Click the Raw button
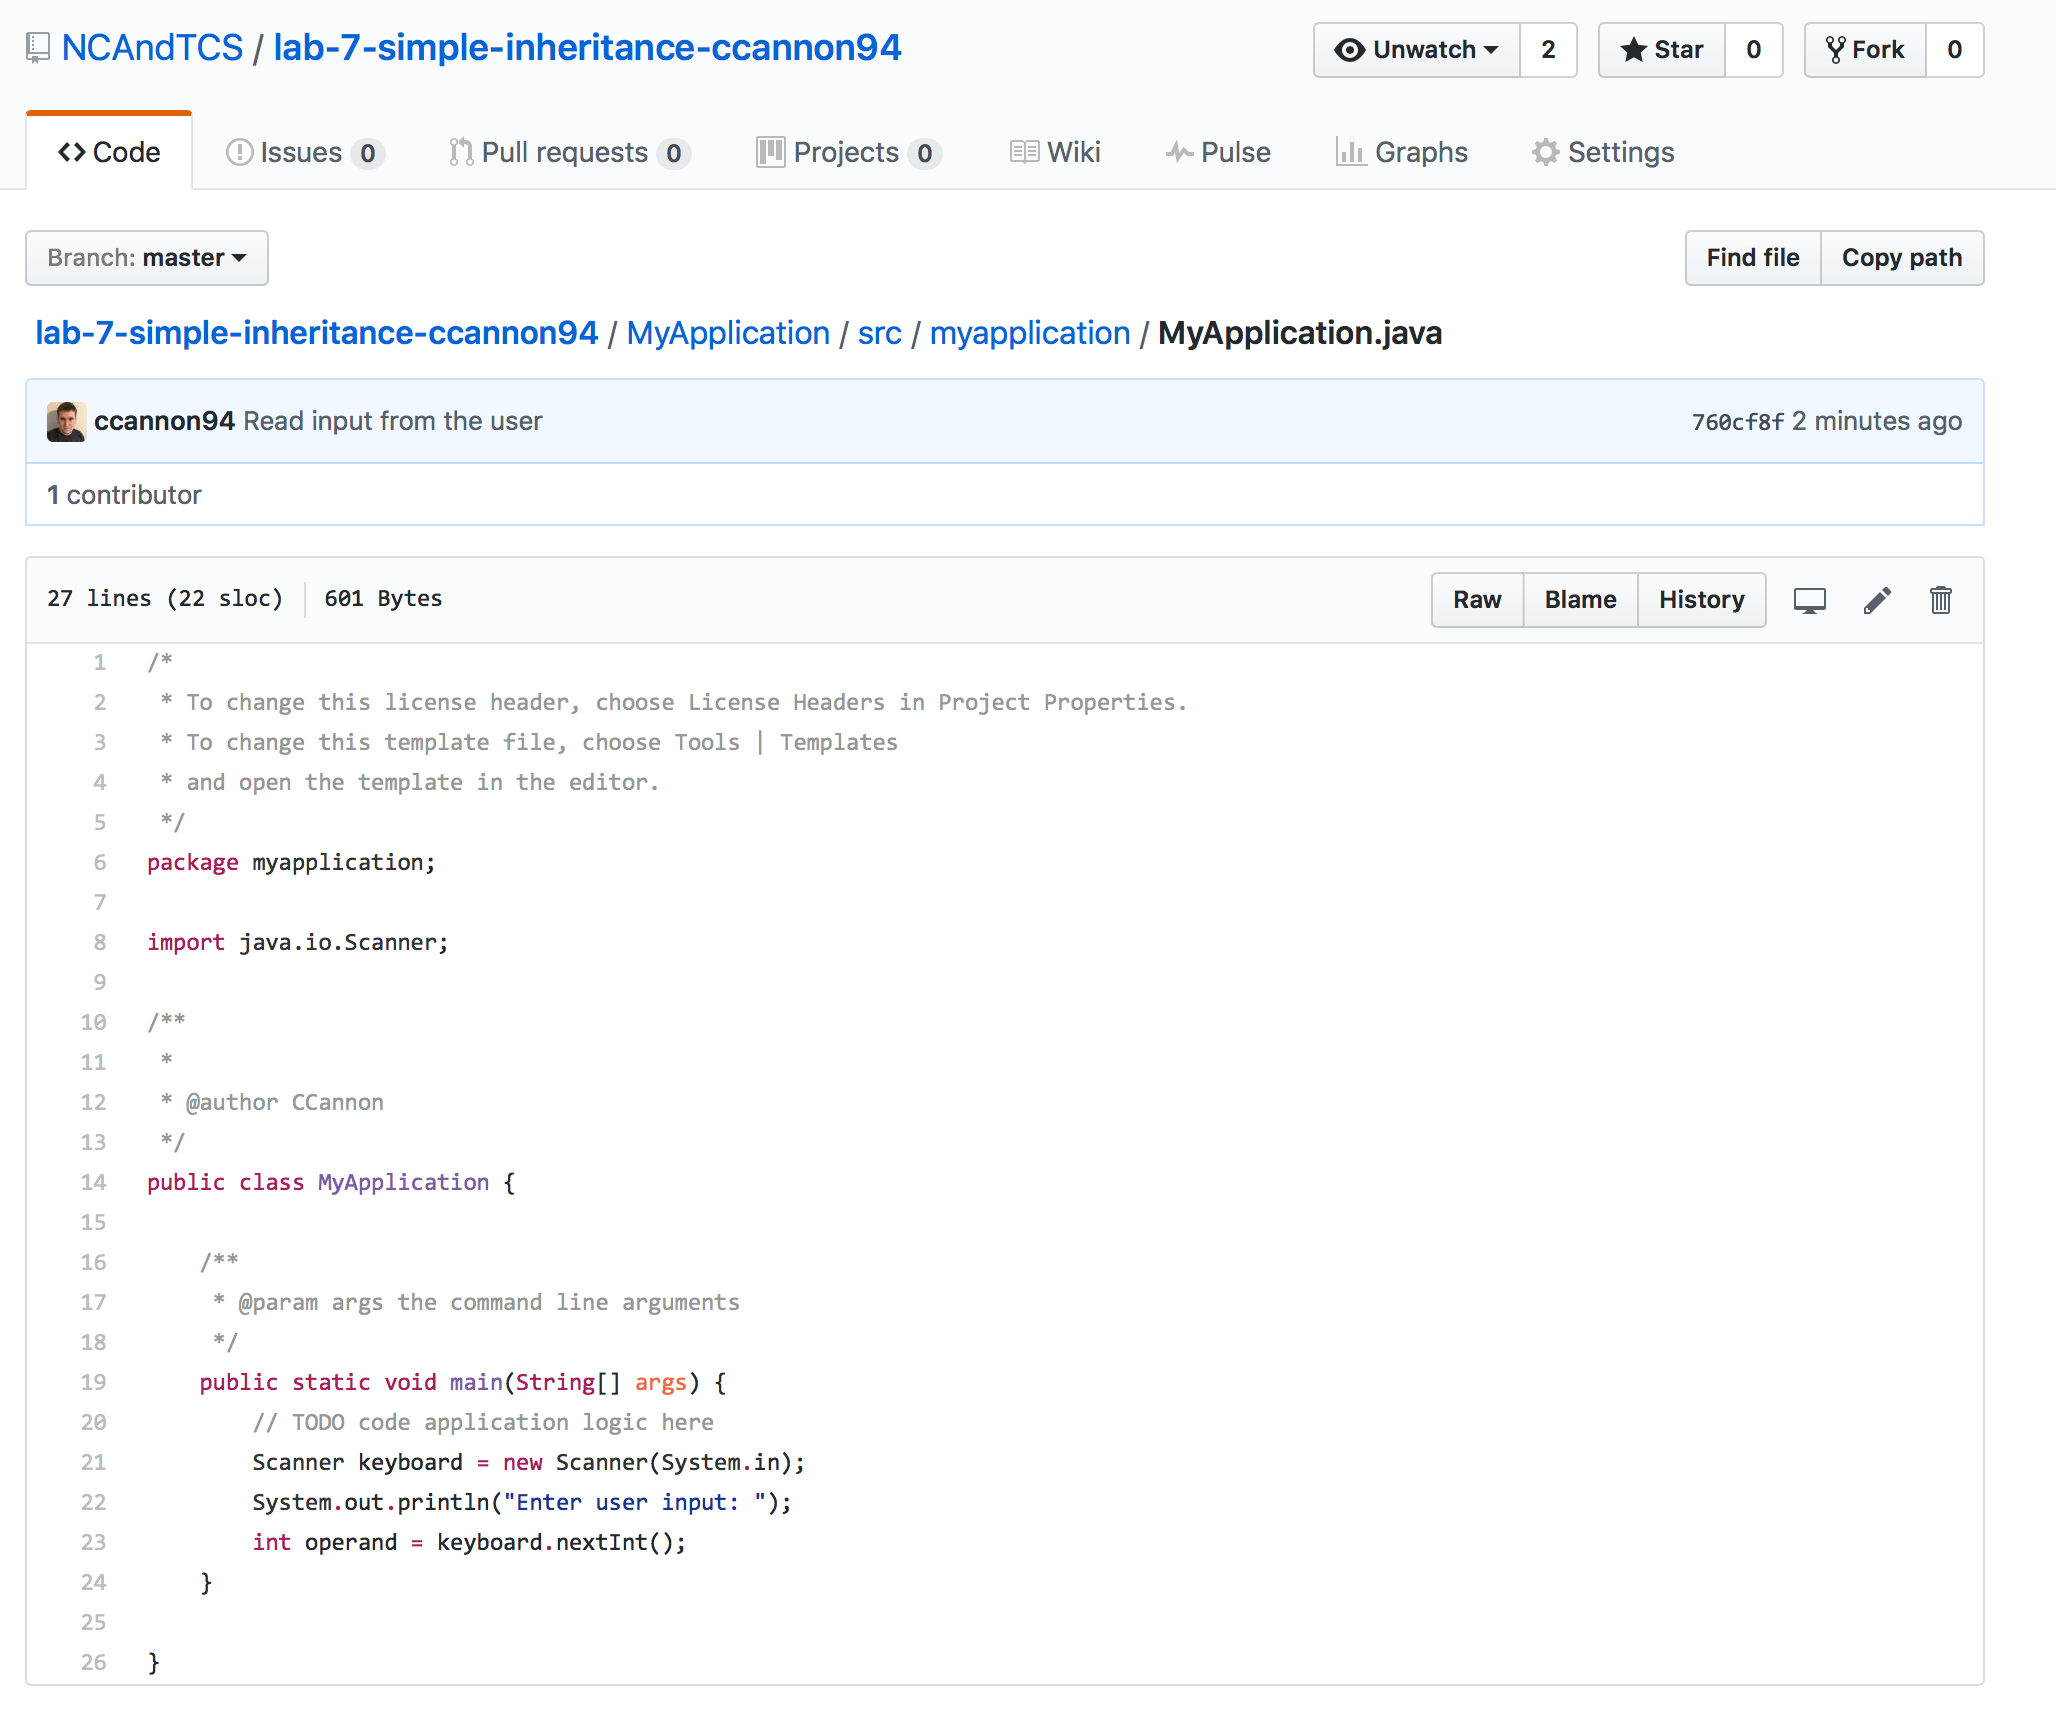The image size is (2056, 1728). (1477, 600)
